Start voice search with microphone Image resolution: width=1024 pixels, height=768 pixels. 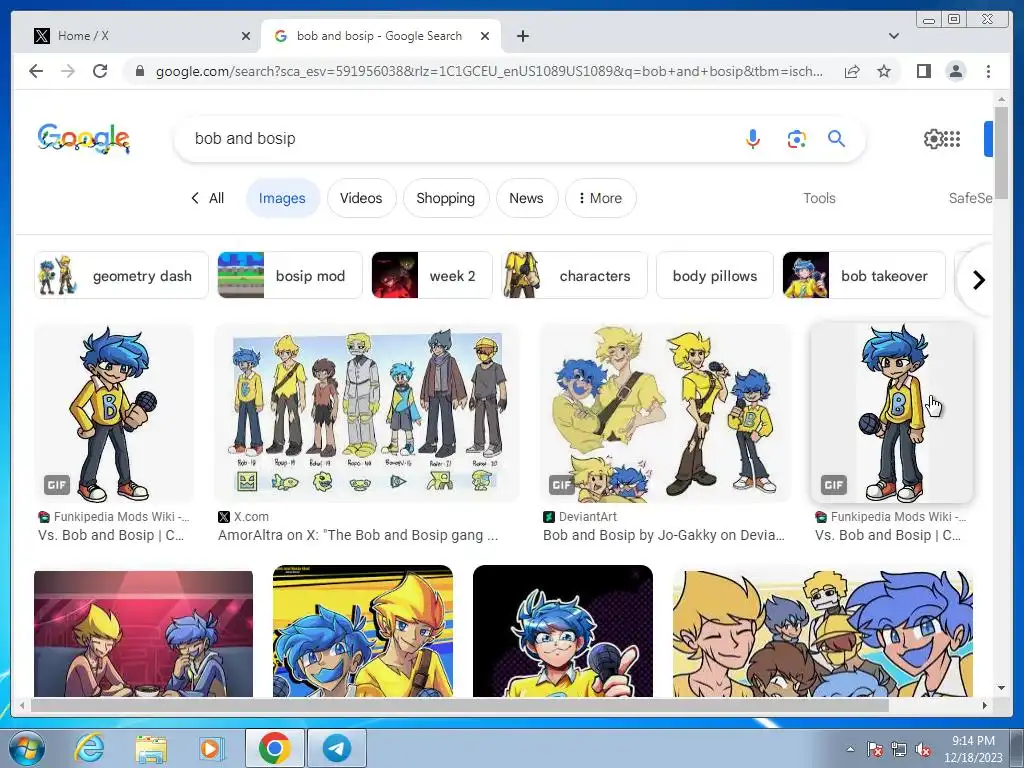pos(752,138)
